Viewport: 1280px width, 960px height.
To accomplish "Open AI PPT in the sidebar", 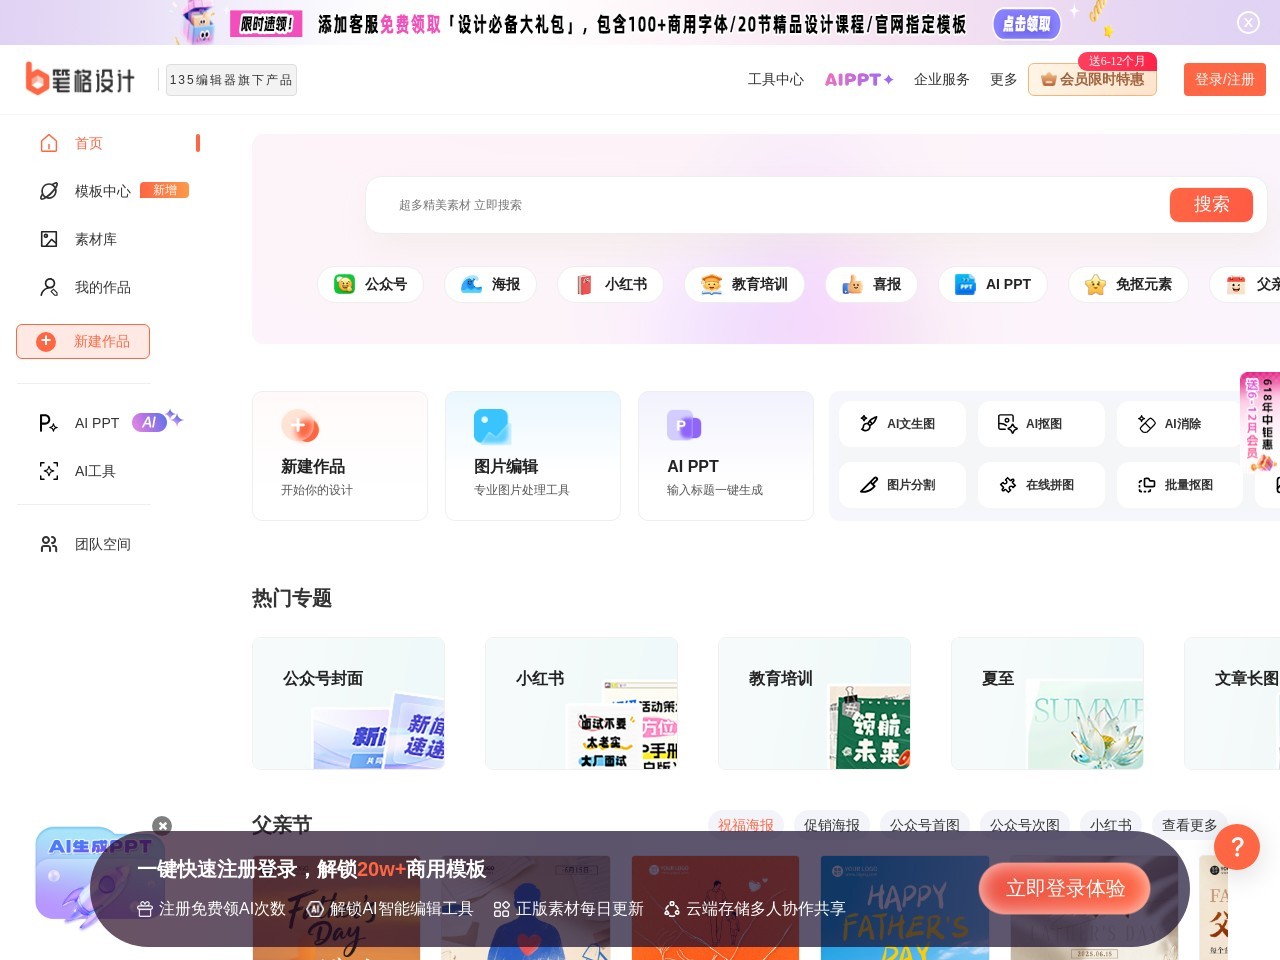I will click(x=96, y=423).
